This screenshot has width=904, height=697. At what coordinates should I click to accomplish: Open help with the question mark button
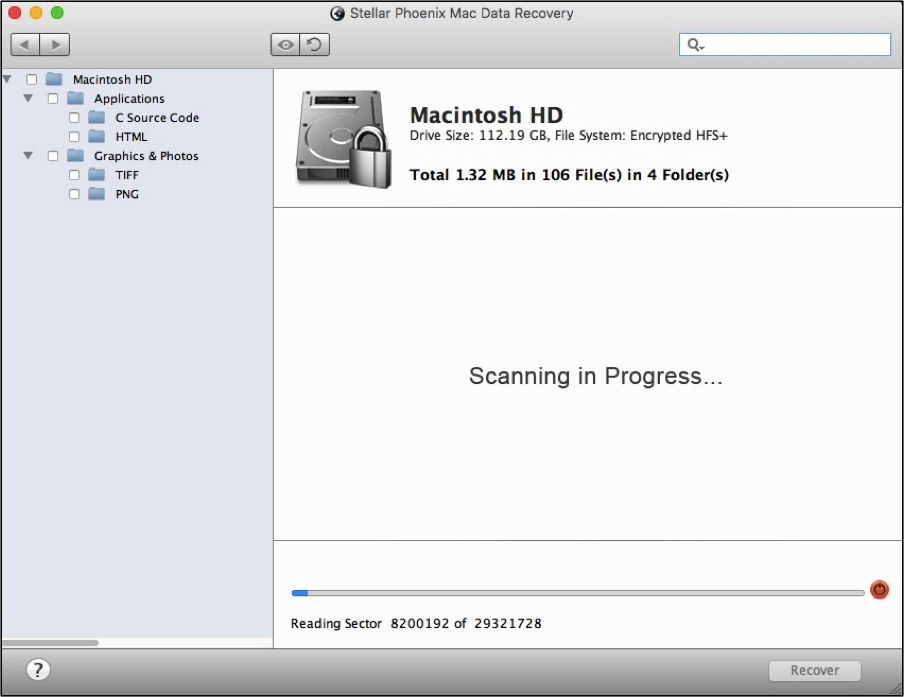click(x=38, y=670)
